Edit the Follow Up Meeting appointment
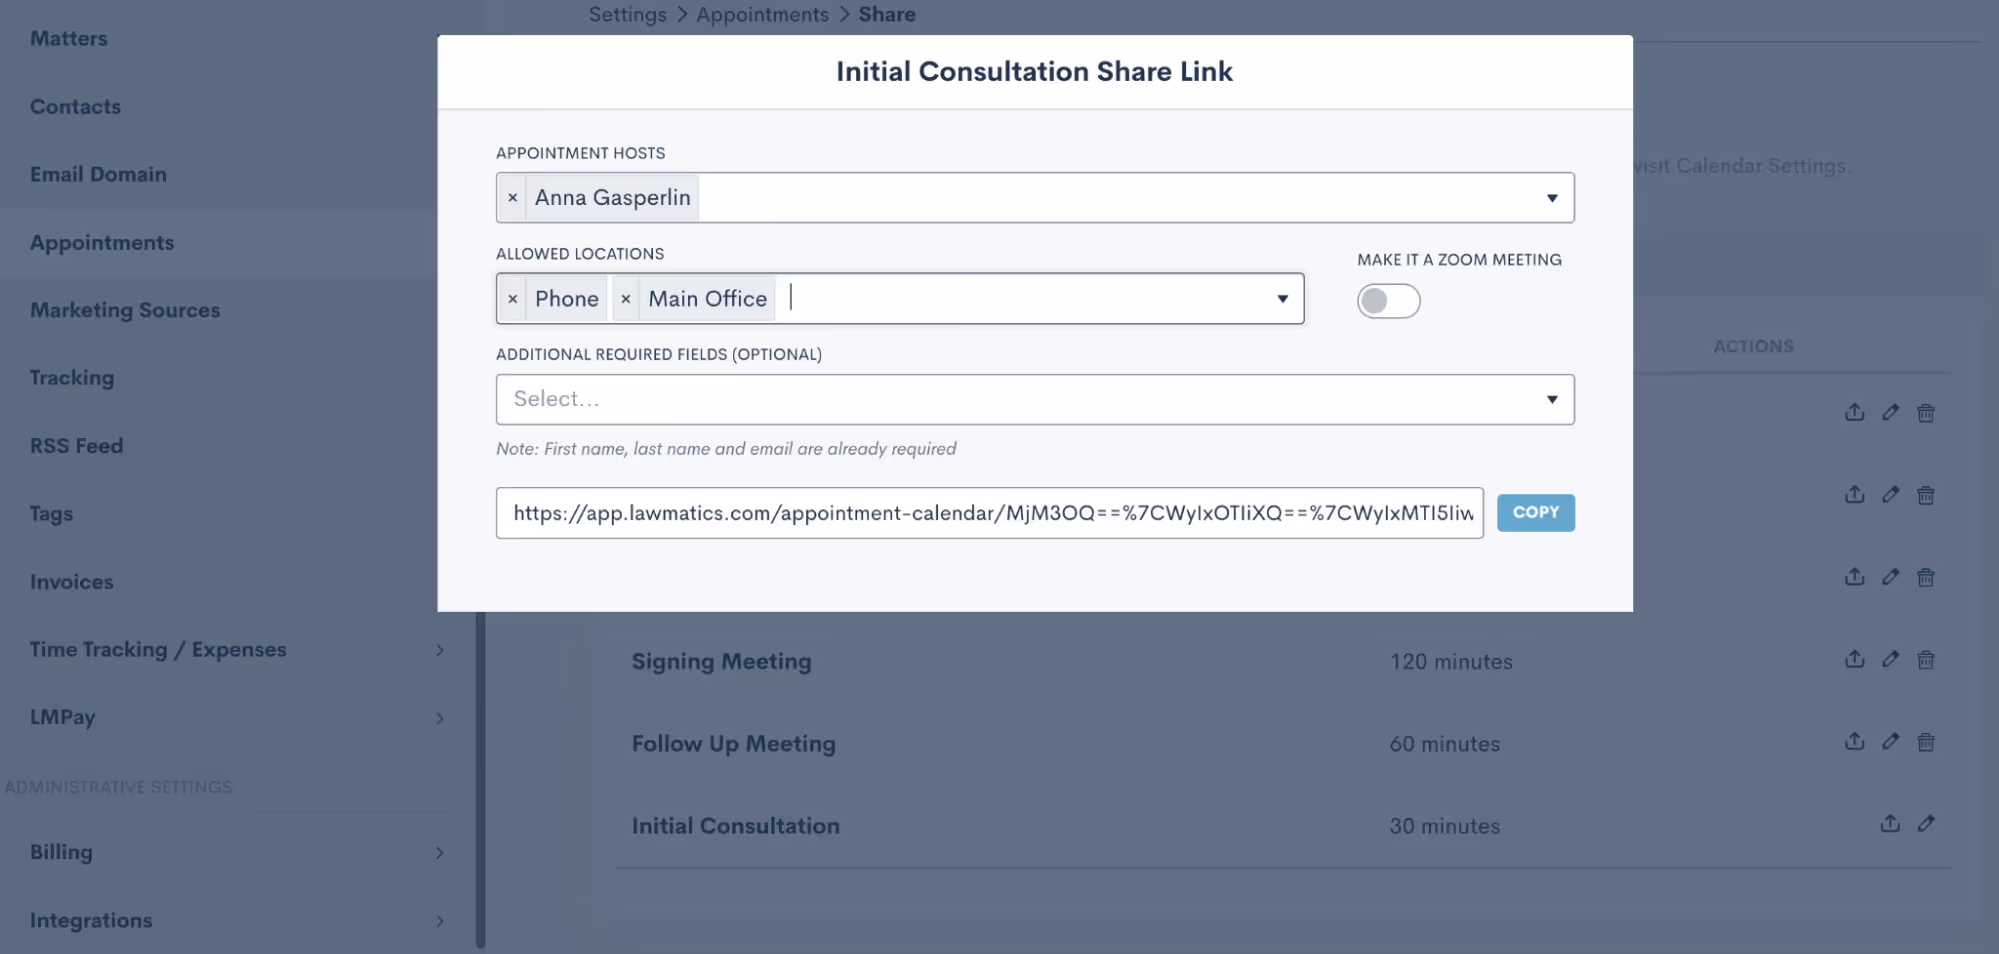The height and width of the screenshot is (954, 1999). (x=1890, y=741)
